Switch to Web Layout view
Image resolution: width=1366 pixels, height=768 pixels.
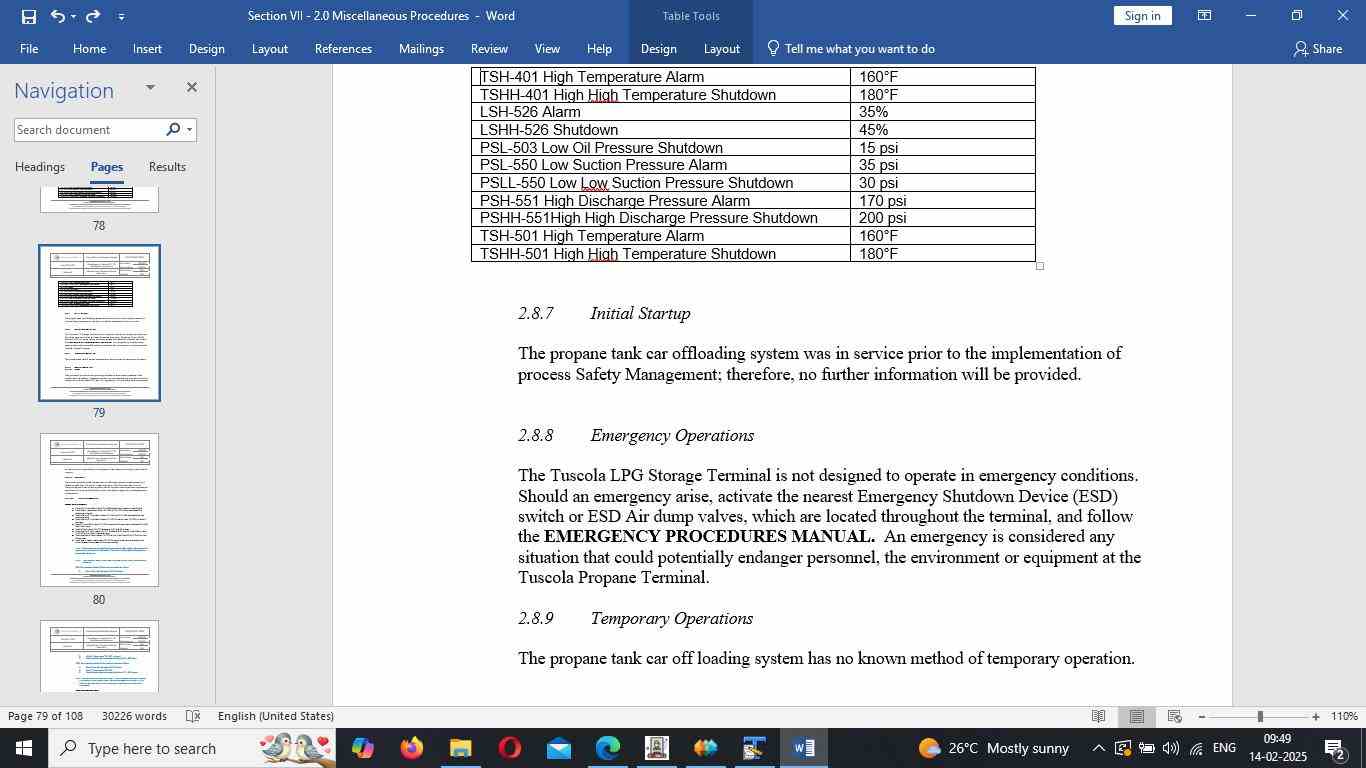[x=1175, y=716]
